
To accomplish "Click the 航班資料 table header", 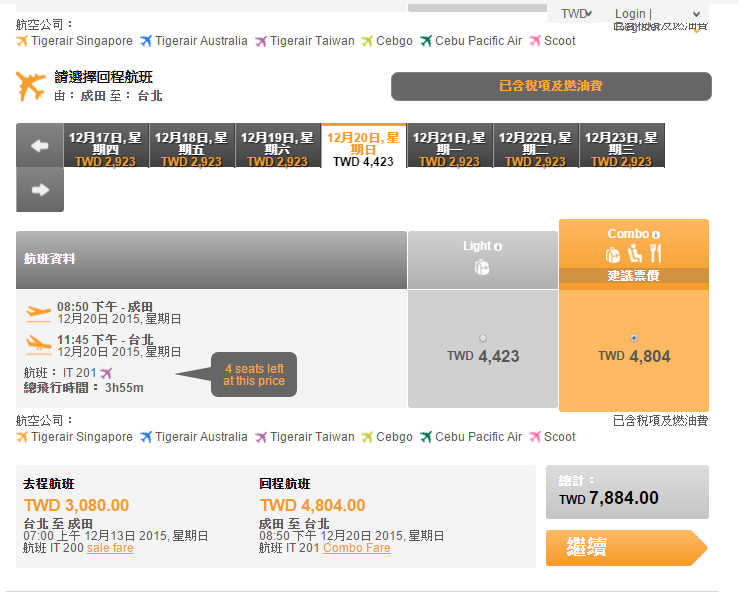I will (211, 260).
